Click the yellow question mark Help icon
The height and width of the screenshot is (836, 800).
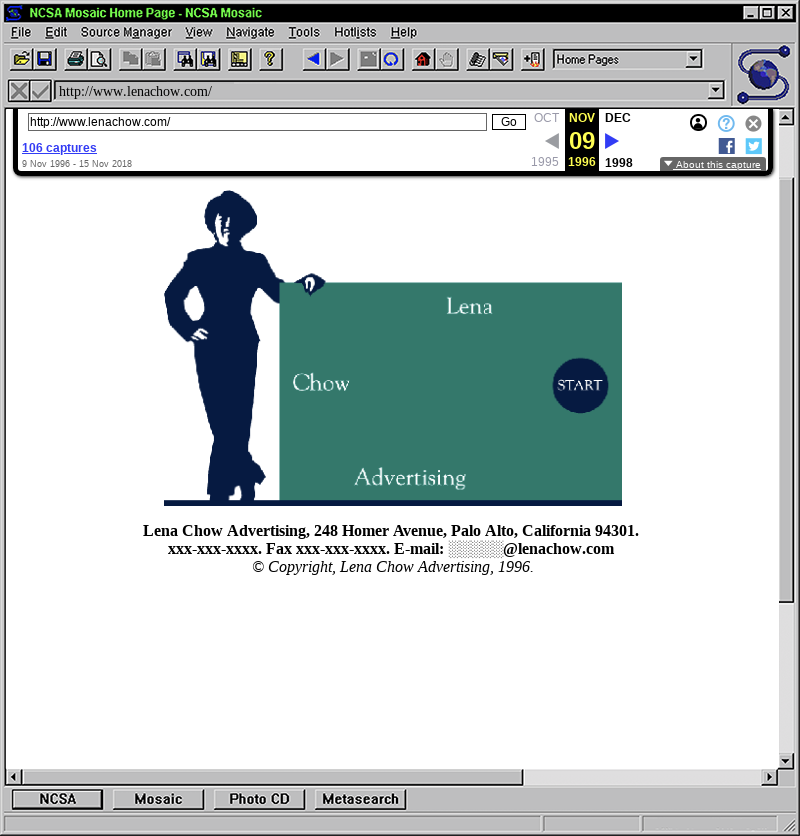point(269,59)
